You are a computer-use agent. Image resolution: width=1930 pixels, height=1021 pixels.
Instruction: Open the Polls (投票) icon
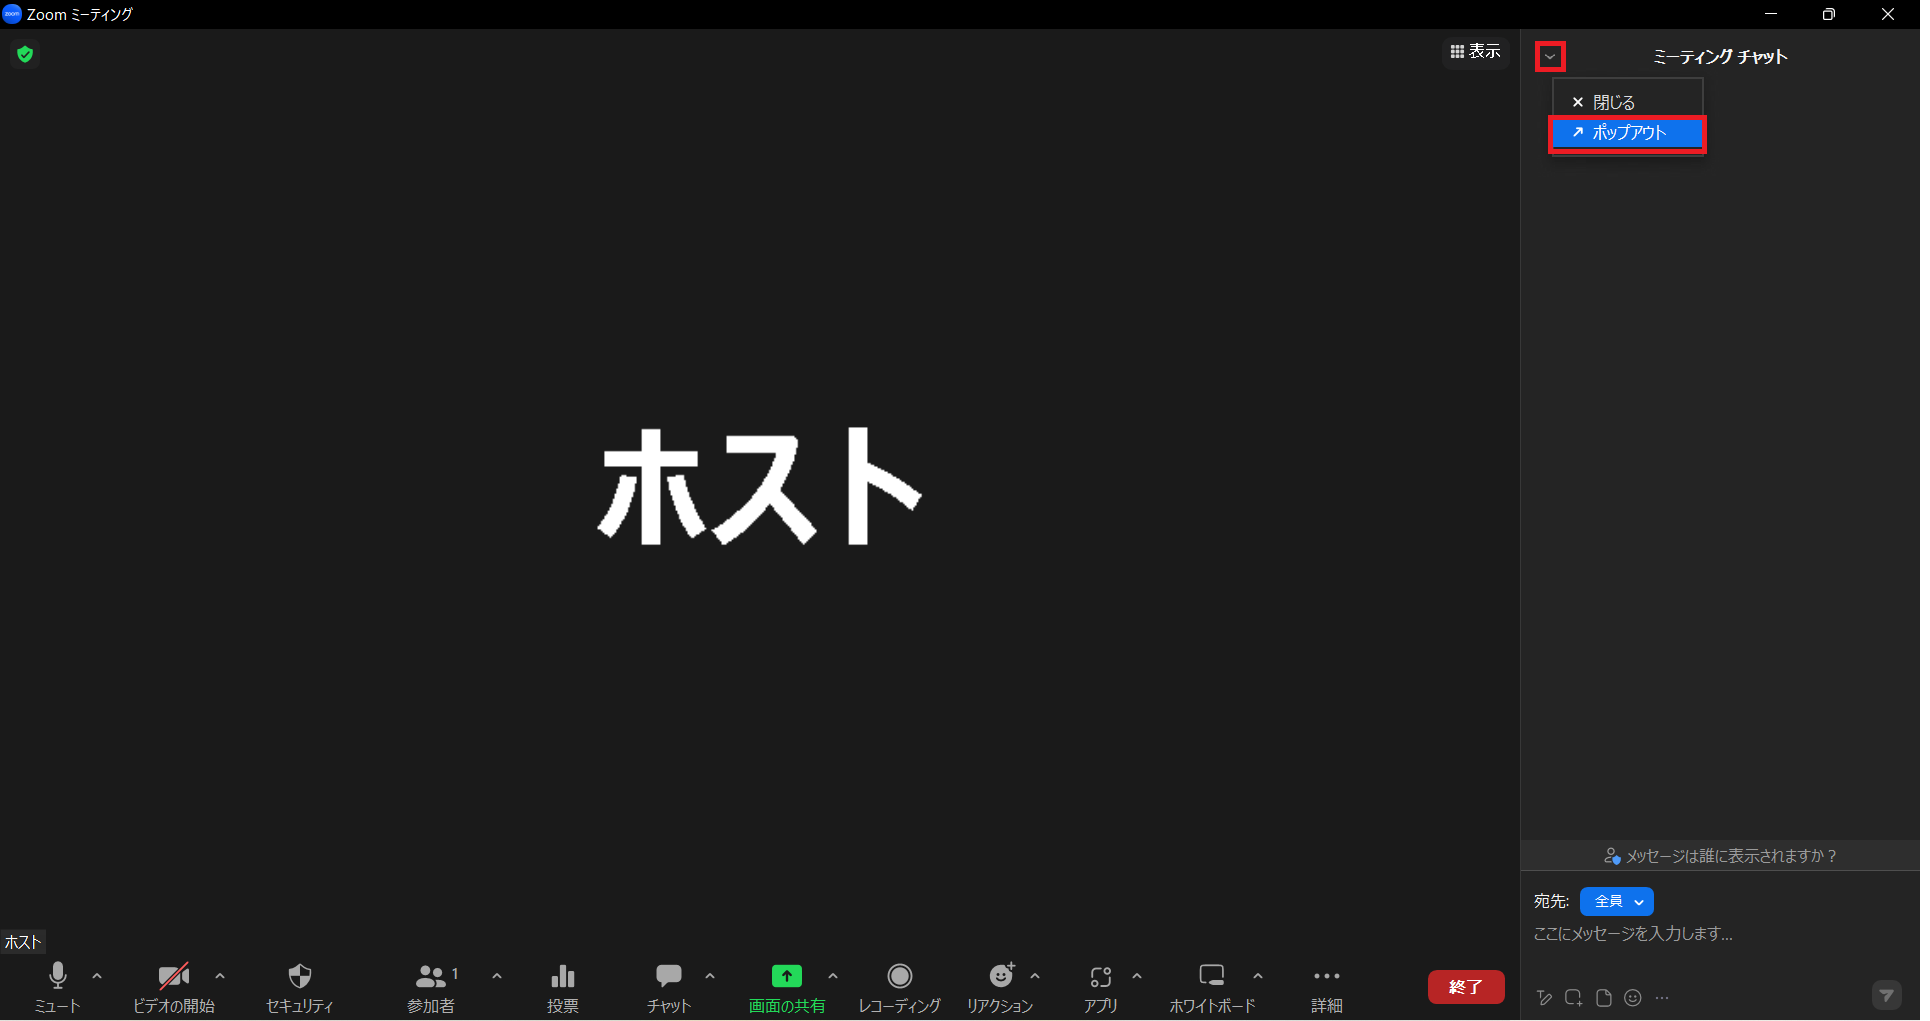tap(563, 976)
